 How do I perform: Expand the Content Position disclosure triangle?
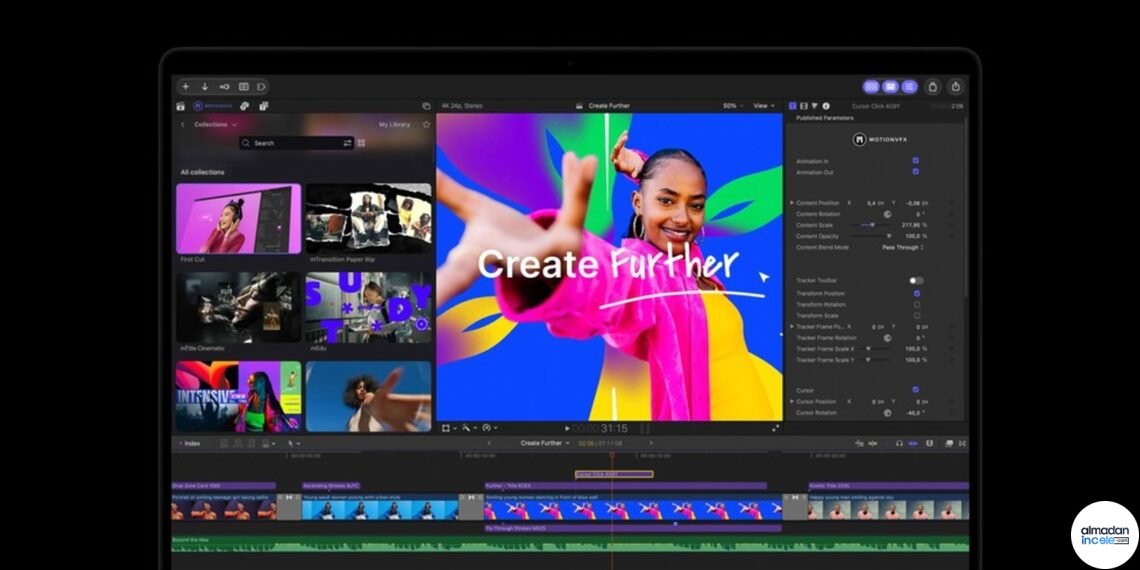pyautogui.click(x=792, y=203)
